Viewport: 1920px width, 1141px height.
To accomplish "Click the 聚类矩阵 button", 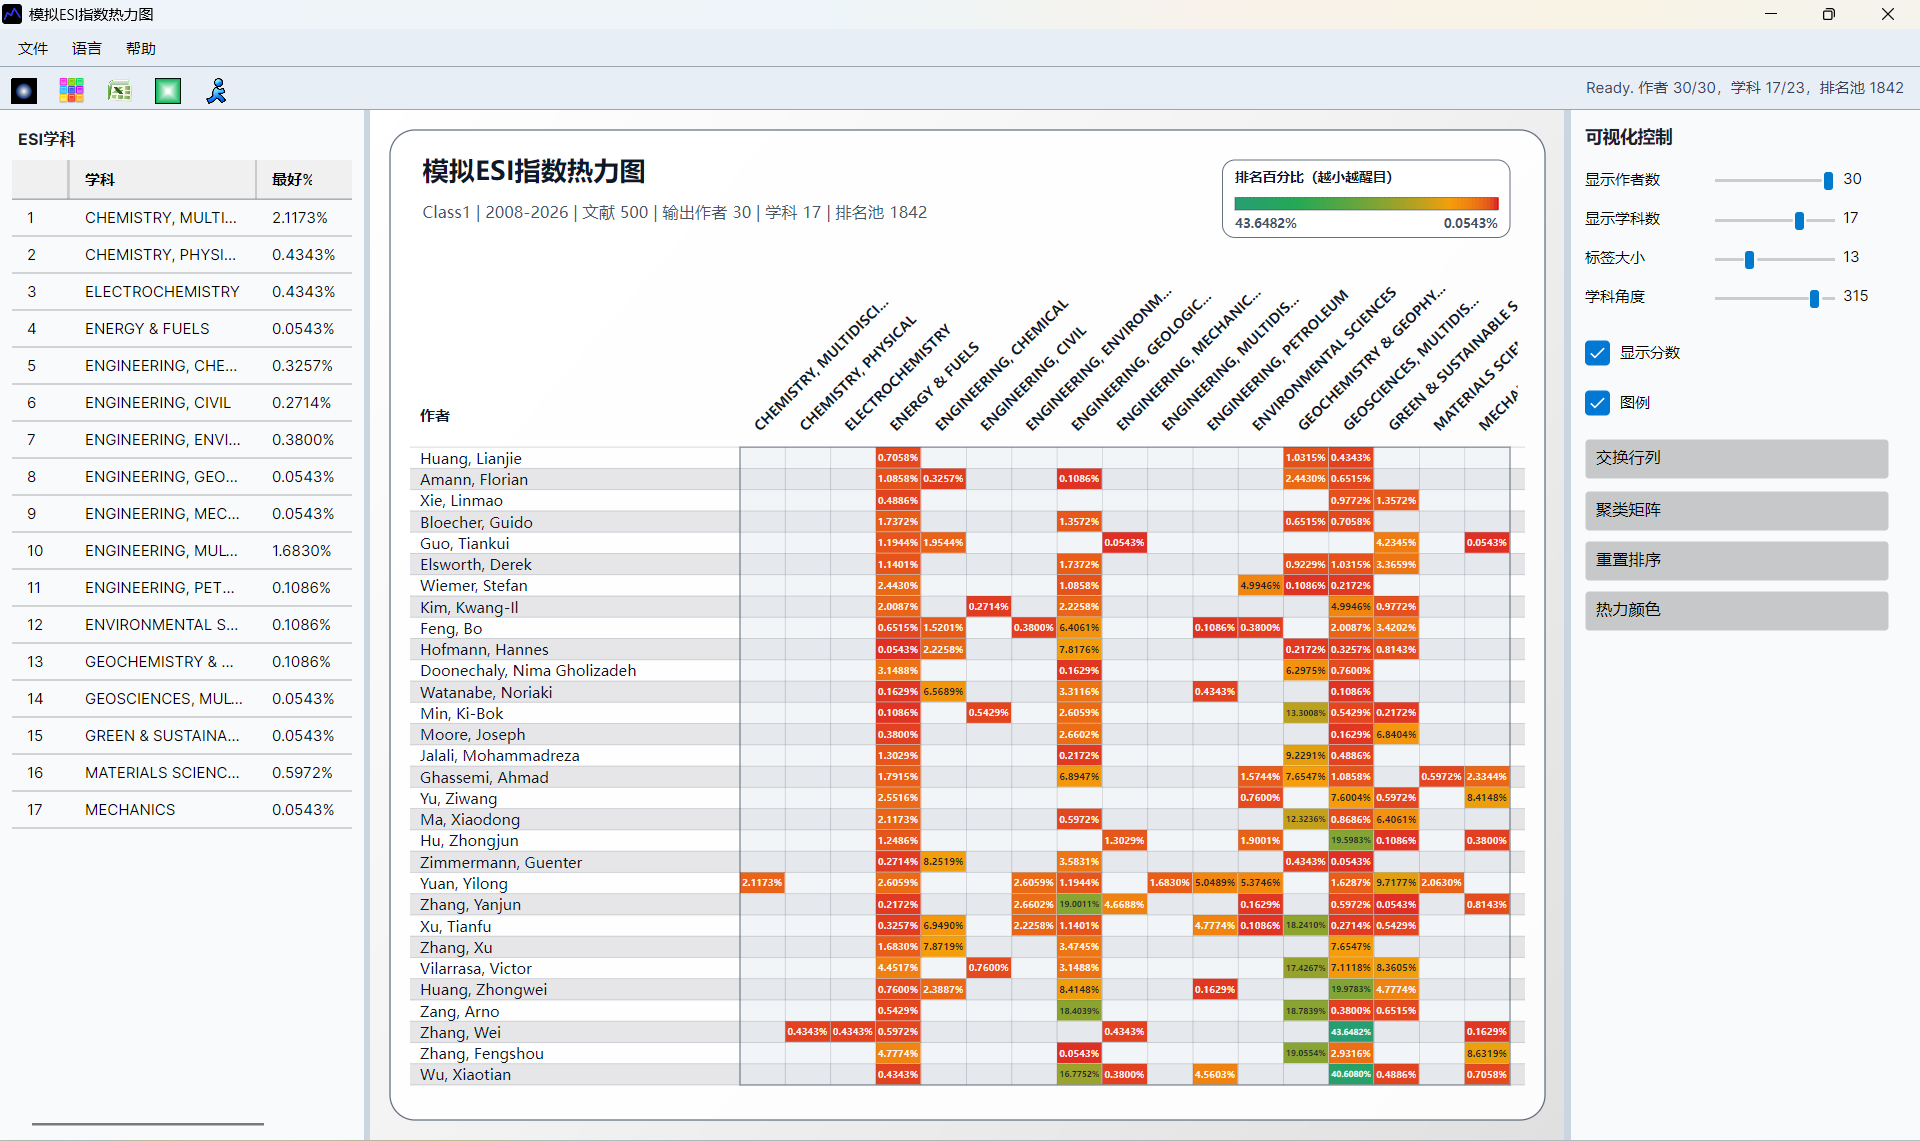I will 1736,510.
